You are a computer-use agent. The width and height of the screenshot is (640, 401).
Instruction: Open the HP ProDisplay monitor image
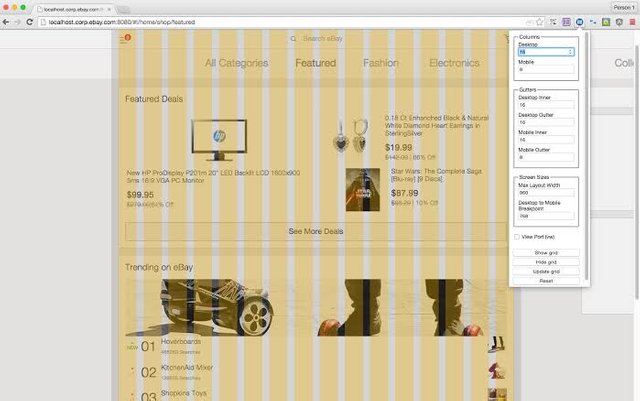pyautogui.click(x=219, y=140)
